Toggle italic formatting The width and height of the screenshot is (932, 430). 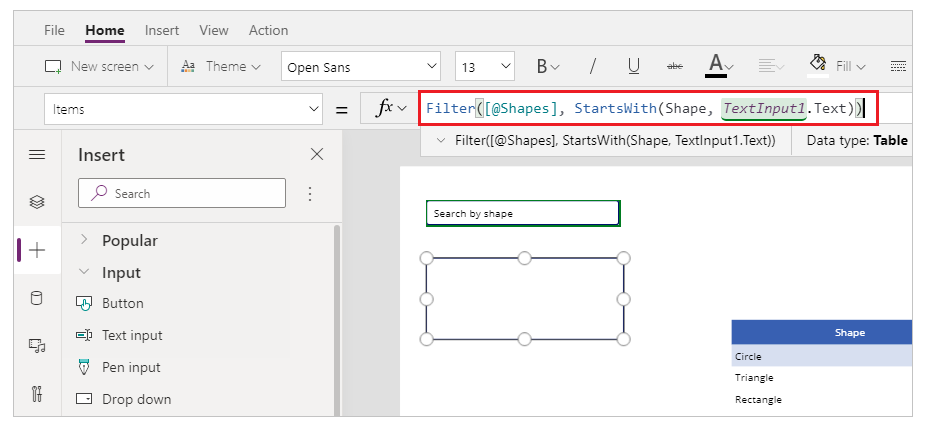pyautogui.click(x=592, y=67)
